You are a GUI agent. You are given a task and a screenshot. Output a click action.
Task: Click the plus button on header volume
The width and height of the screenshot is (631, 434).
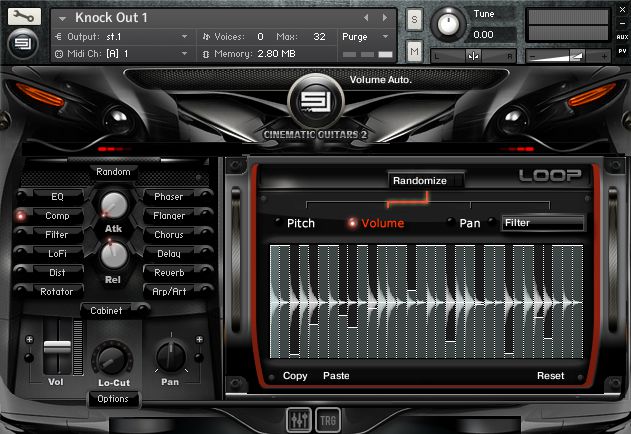(604, 56)
